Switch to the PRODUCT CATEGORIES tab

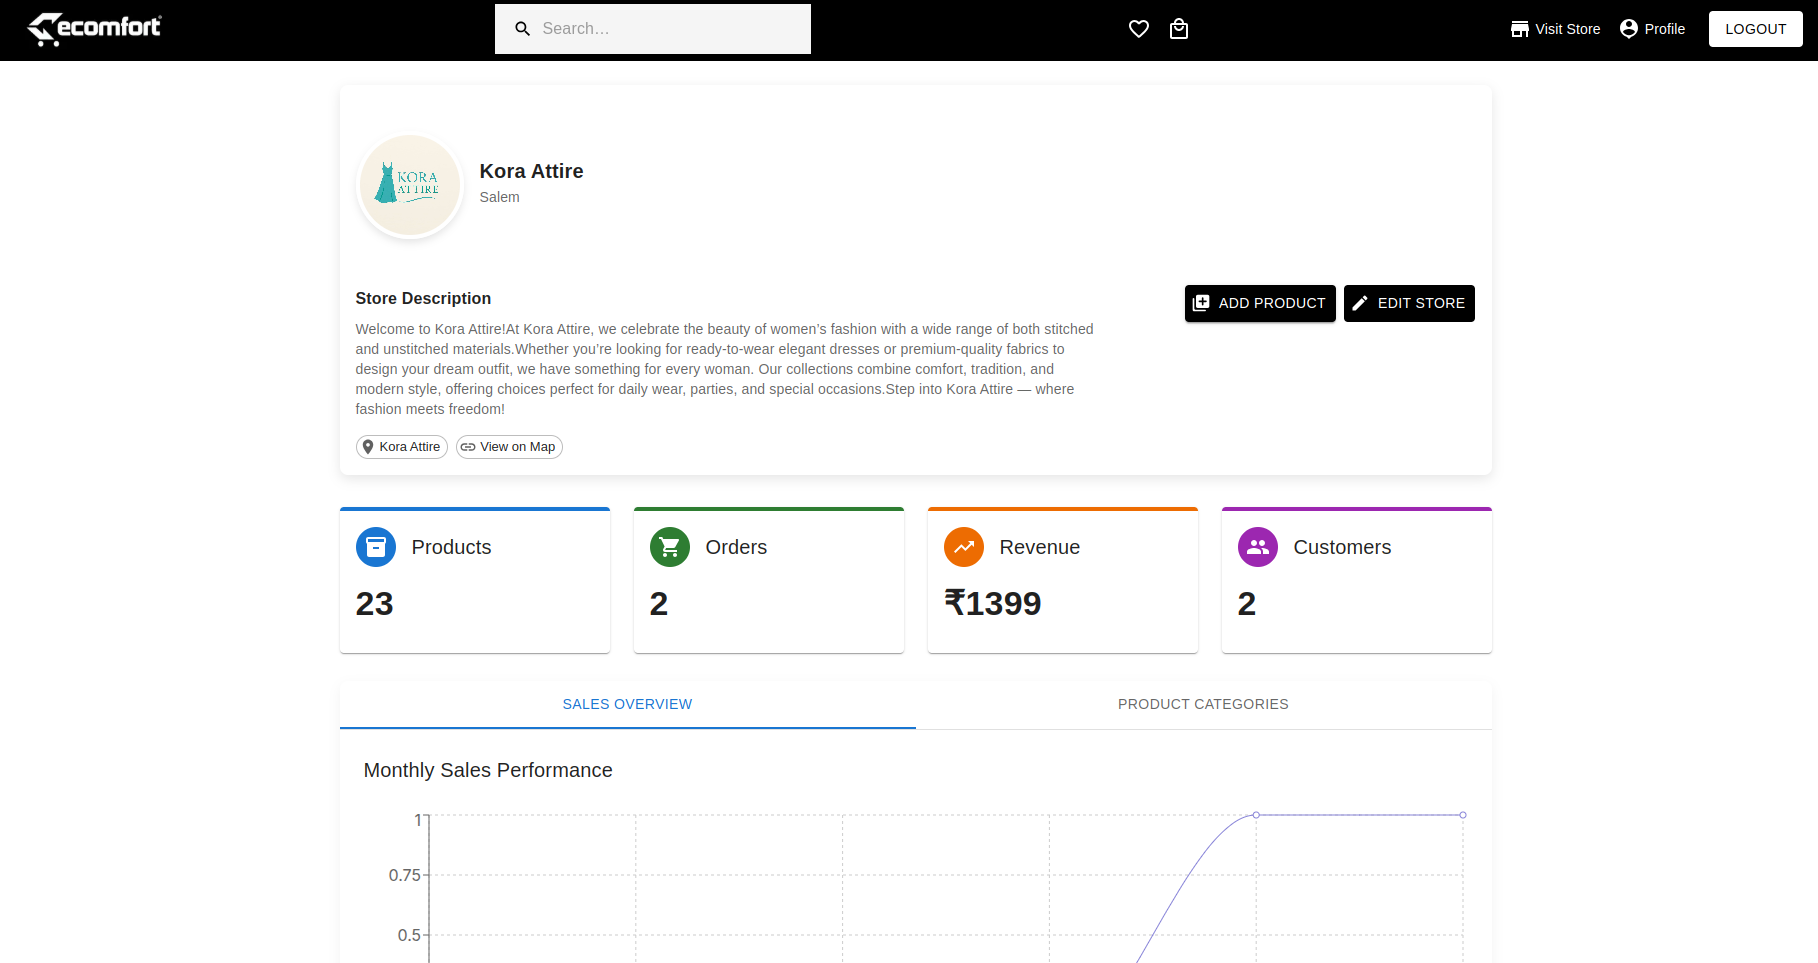tap(1204, 704)
